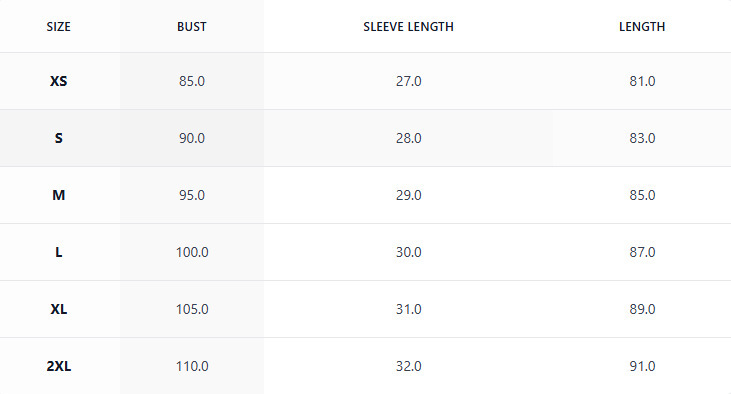Select the S size row label
The image size is (731, 394).
click(x=58, y=138)
